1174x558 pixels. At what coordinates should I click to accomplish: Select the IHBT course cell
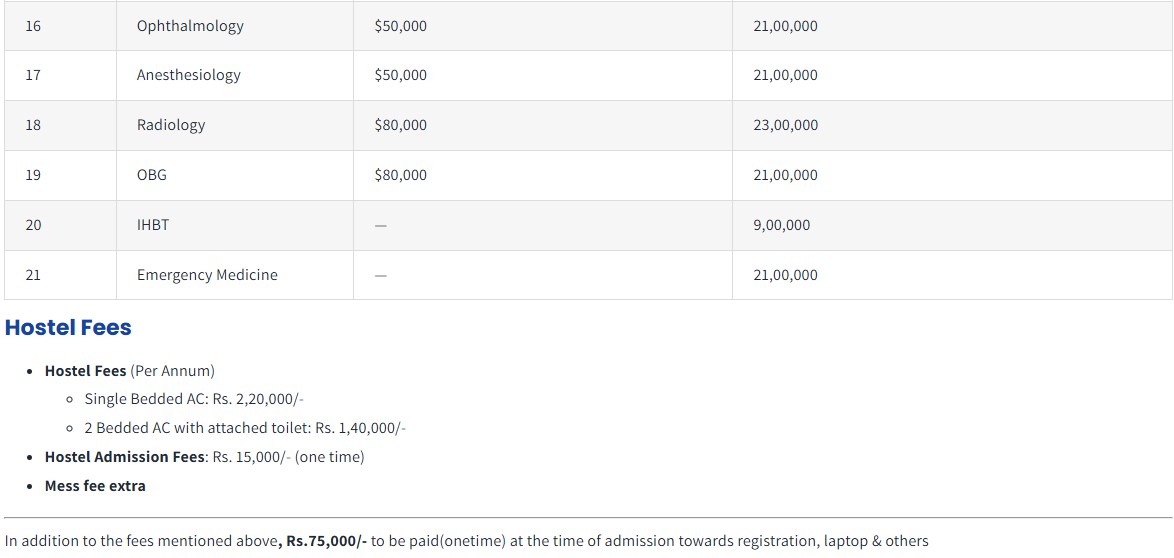click(x=153, y=225)
